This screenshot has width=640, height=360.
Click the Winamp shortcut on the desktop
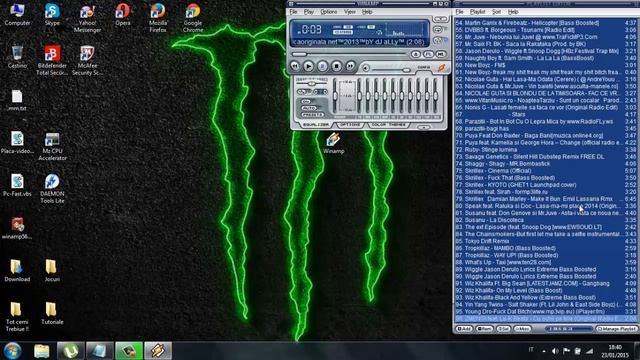pos(333,143)
